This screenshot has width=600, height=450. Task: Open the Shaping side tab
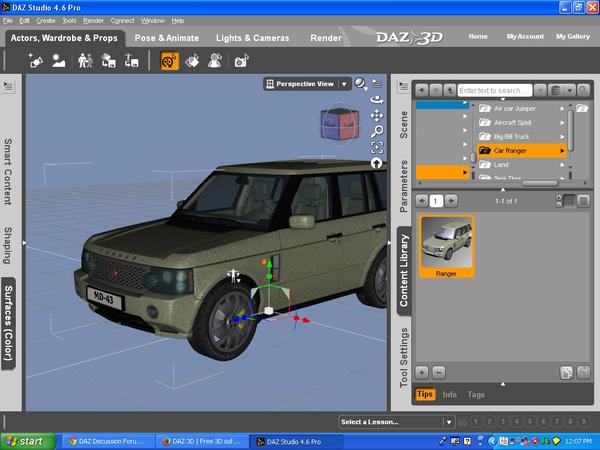coord(8,245)
